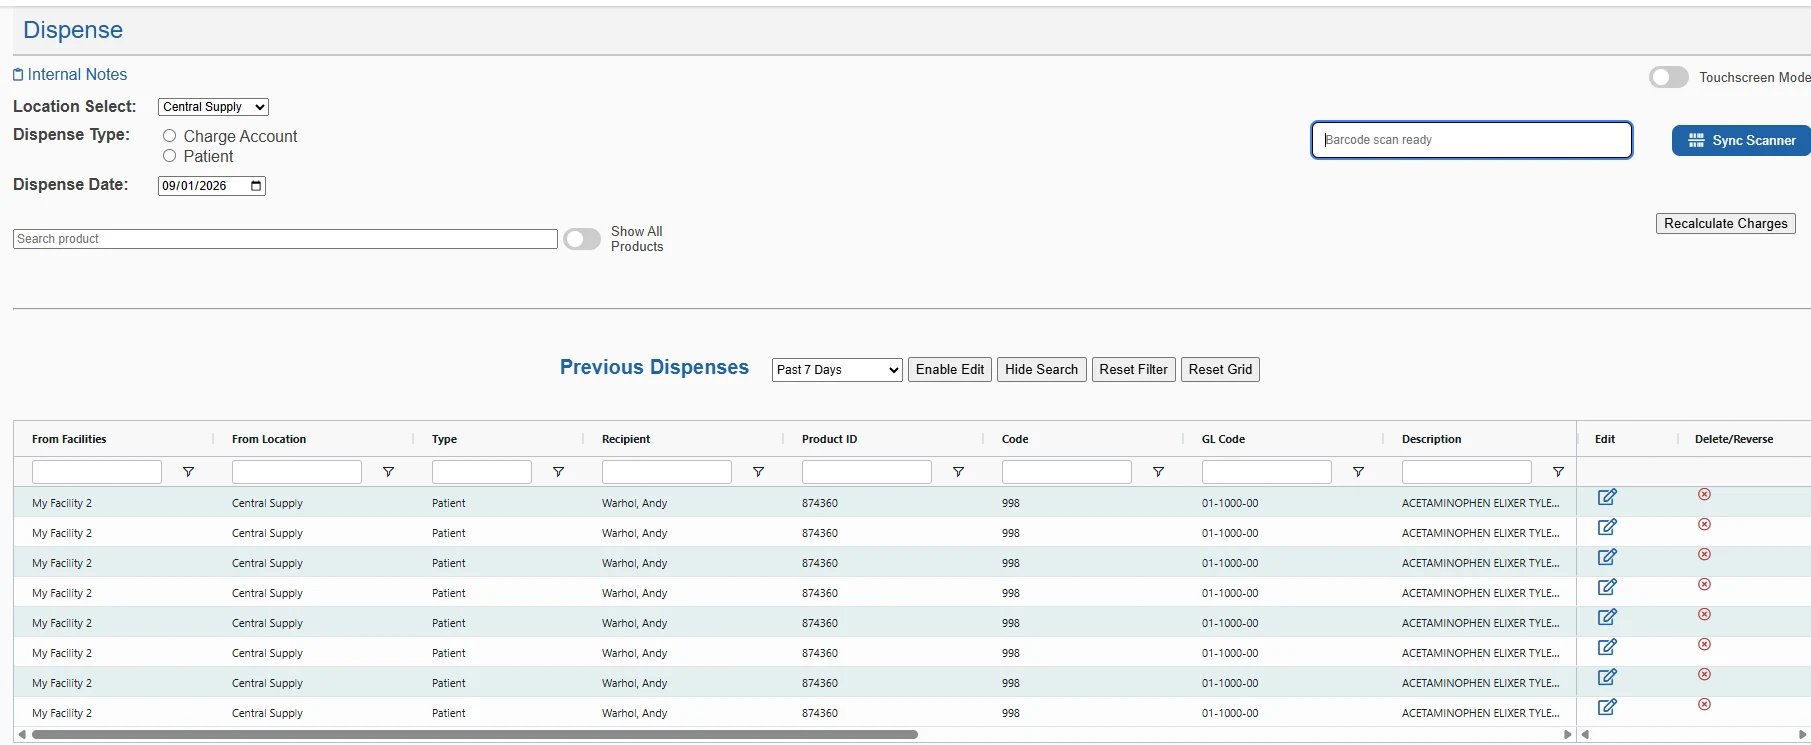Click the Recipient column filter funnel
1811x745 pixels.
(x=758, y=472)
